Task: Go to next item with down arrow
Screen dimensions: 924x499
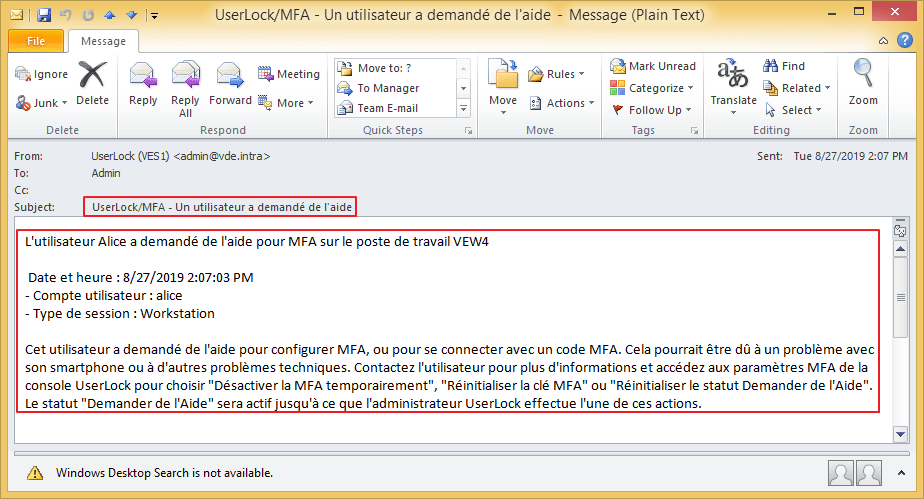Action: pos(131,15)
